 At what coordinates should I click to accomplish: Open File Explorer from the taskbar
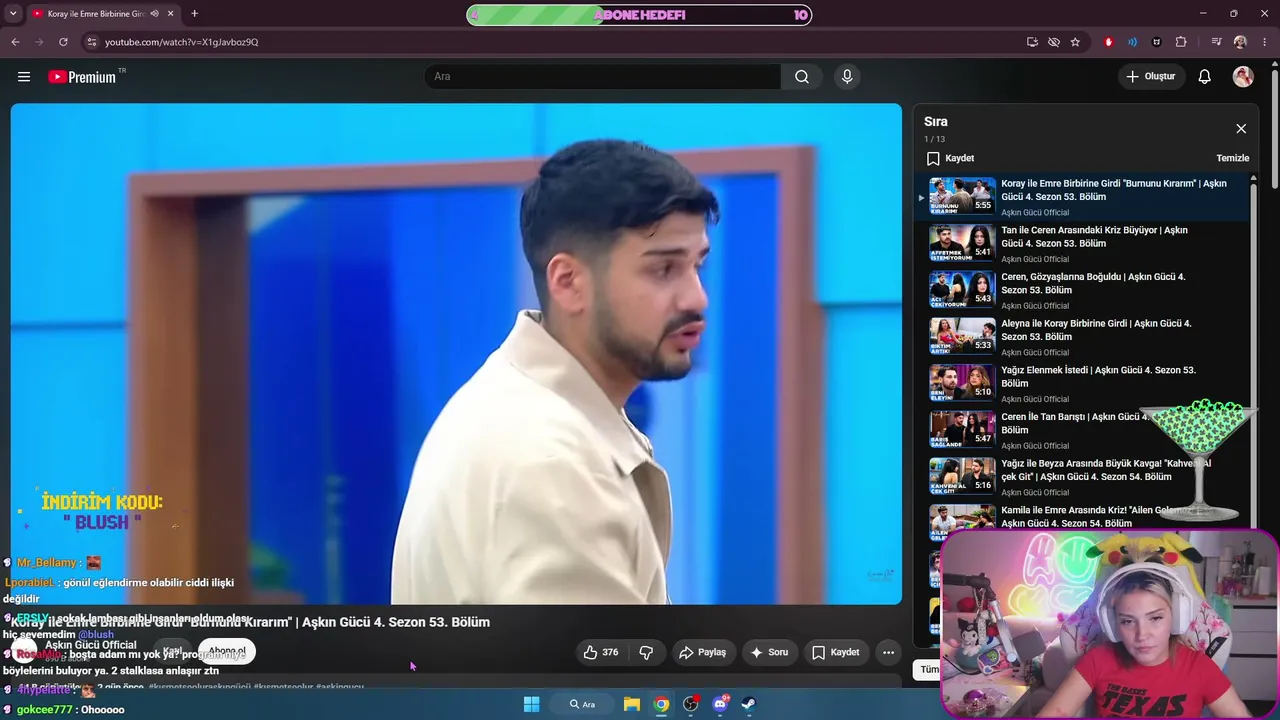coord(632,704)
